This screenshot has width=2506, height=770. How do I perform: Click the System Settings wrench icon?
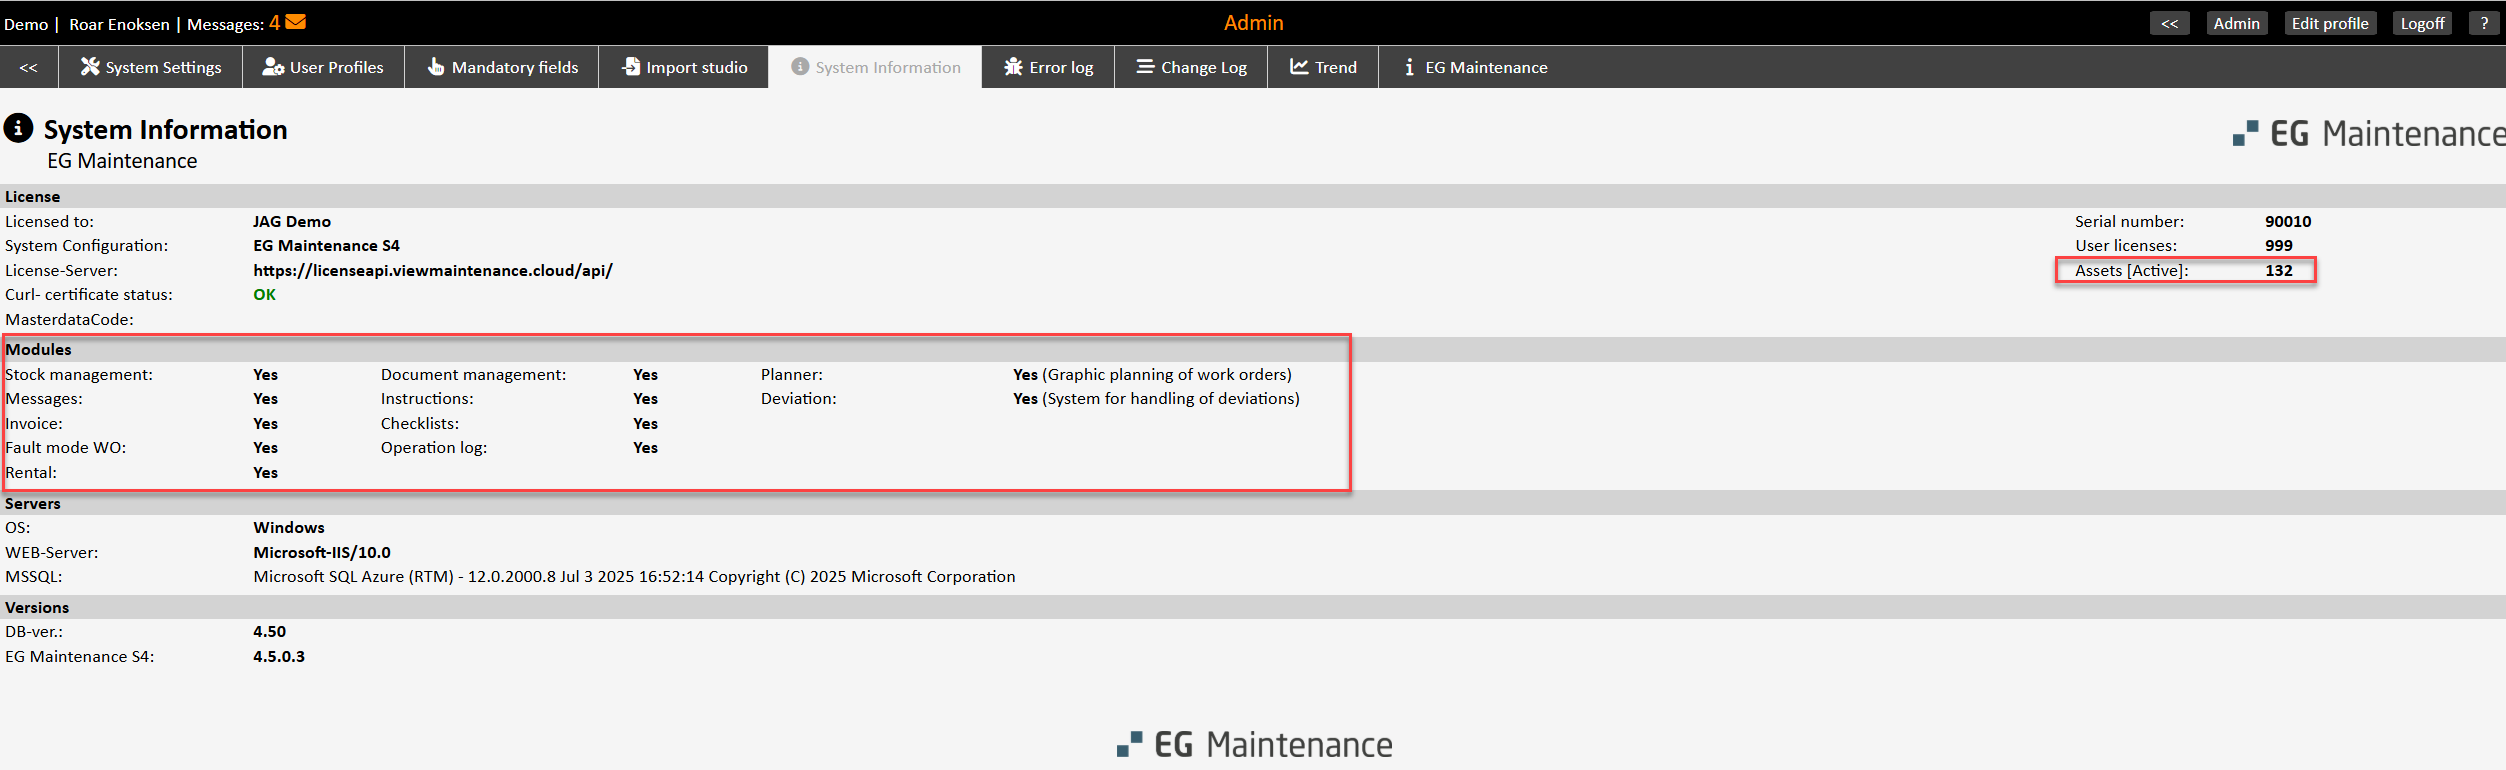[x=90, y=67]
